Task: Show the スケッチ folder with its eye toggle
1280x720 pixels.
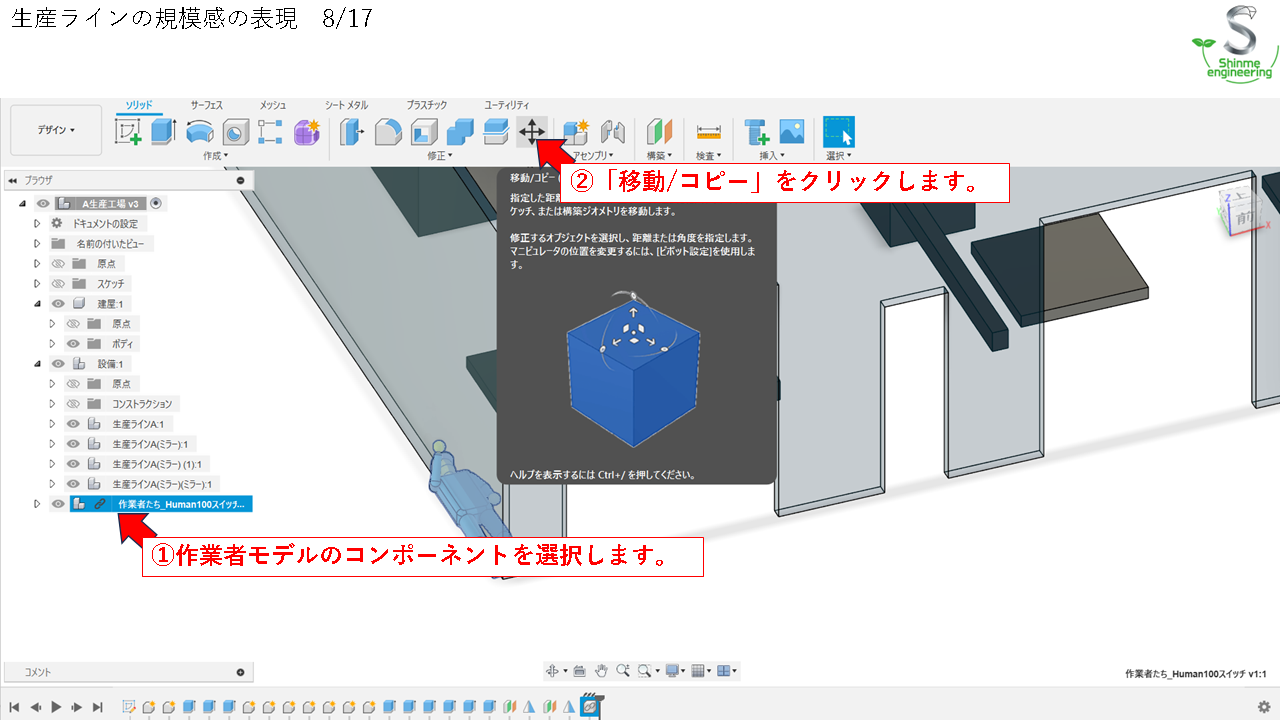Action: 59,283
